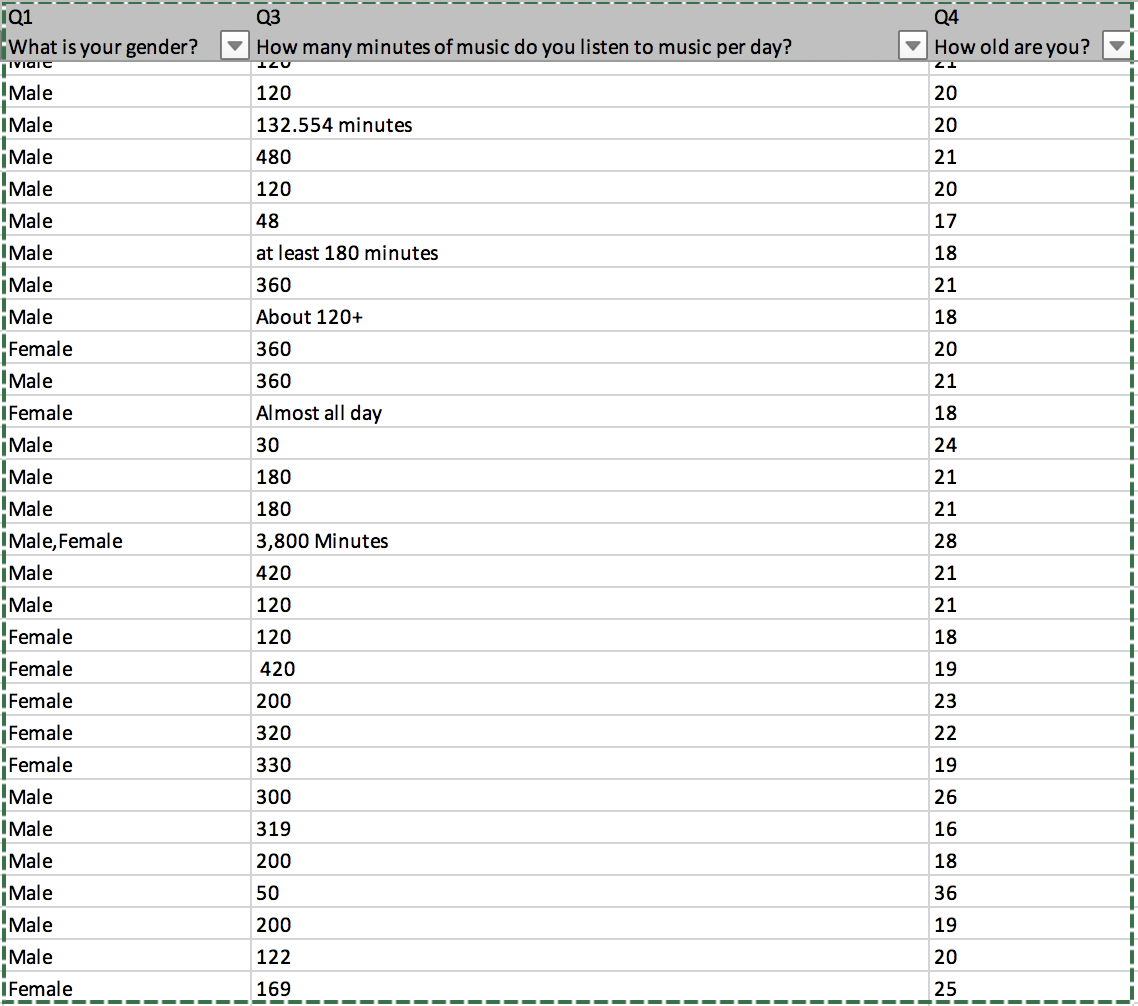
Task: Select the cell containing 48
Action: coord(590,221)
